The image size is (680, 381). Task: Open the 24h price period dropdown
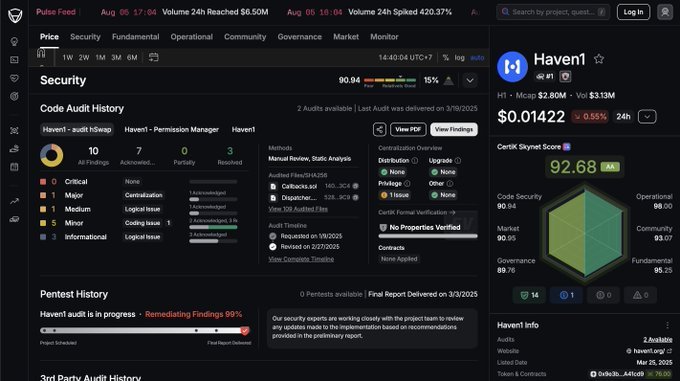click(647, 117)
